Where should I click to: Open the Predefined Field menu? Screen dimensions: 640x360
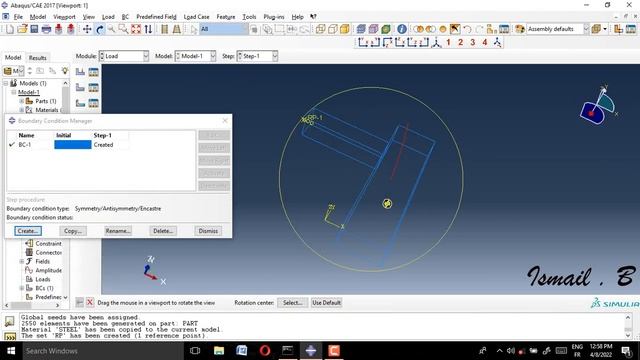pos(156,17)
